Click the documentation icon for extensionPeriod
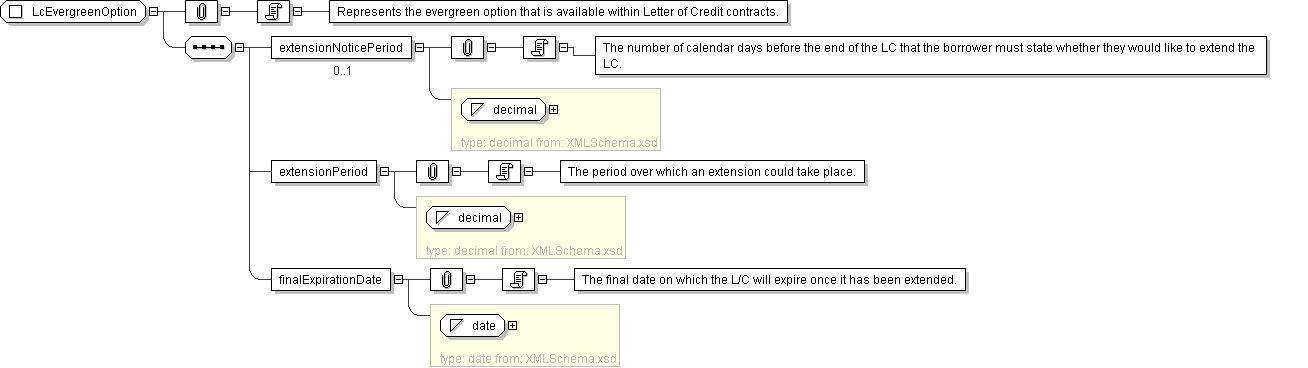This screenshot has height=368, width=1308. (505, 172)
